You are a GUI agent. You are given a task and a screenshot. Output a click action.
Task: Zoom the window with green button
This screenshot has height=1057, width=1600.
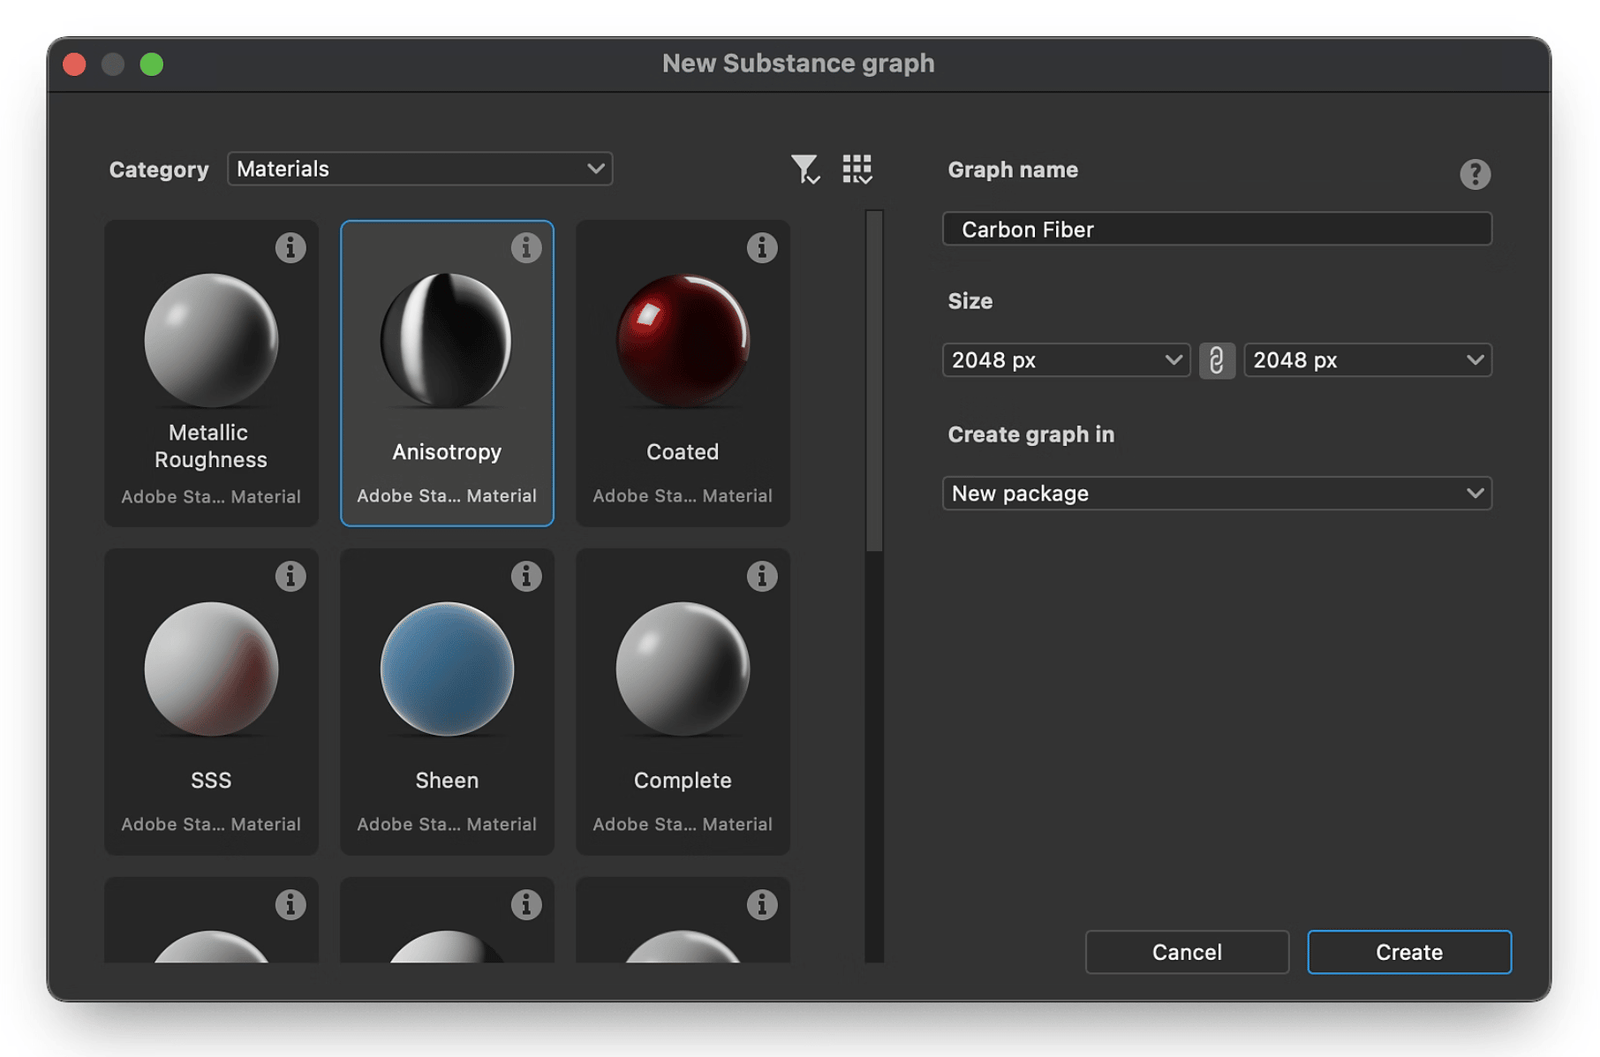[151, 65]
